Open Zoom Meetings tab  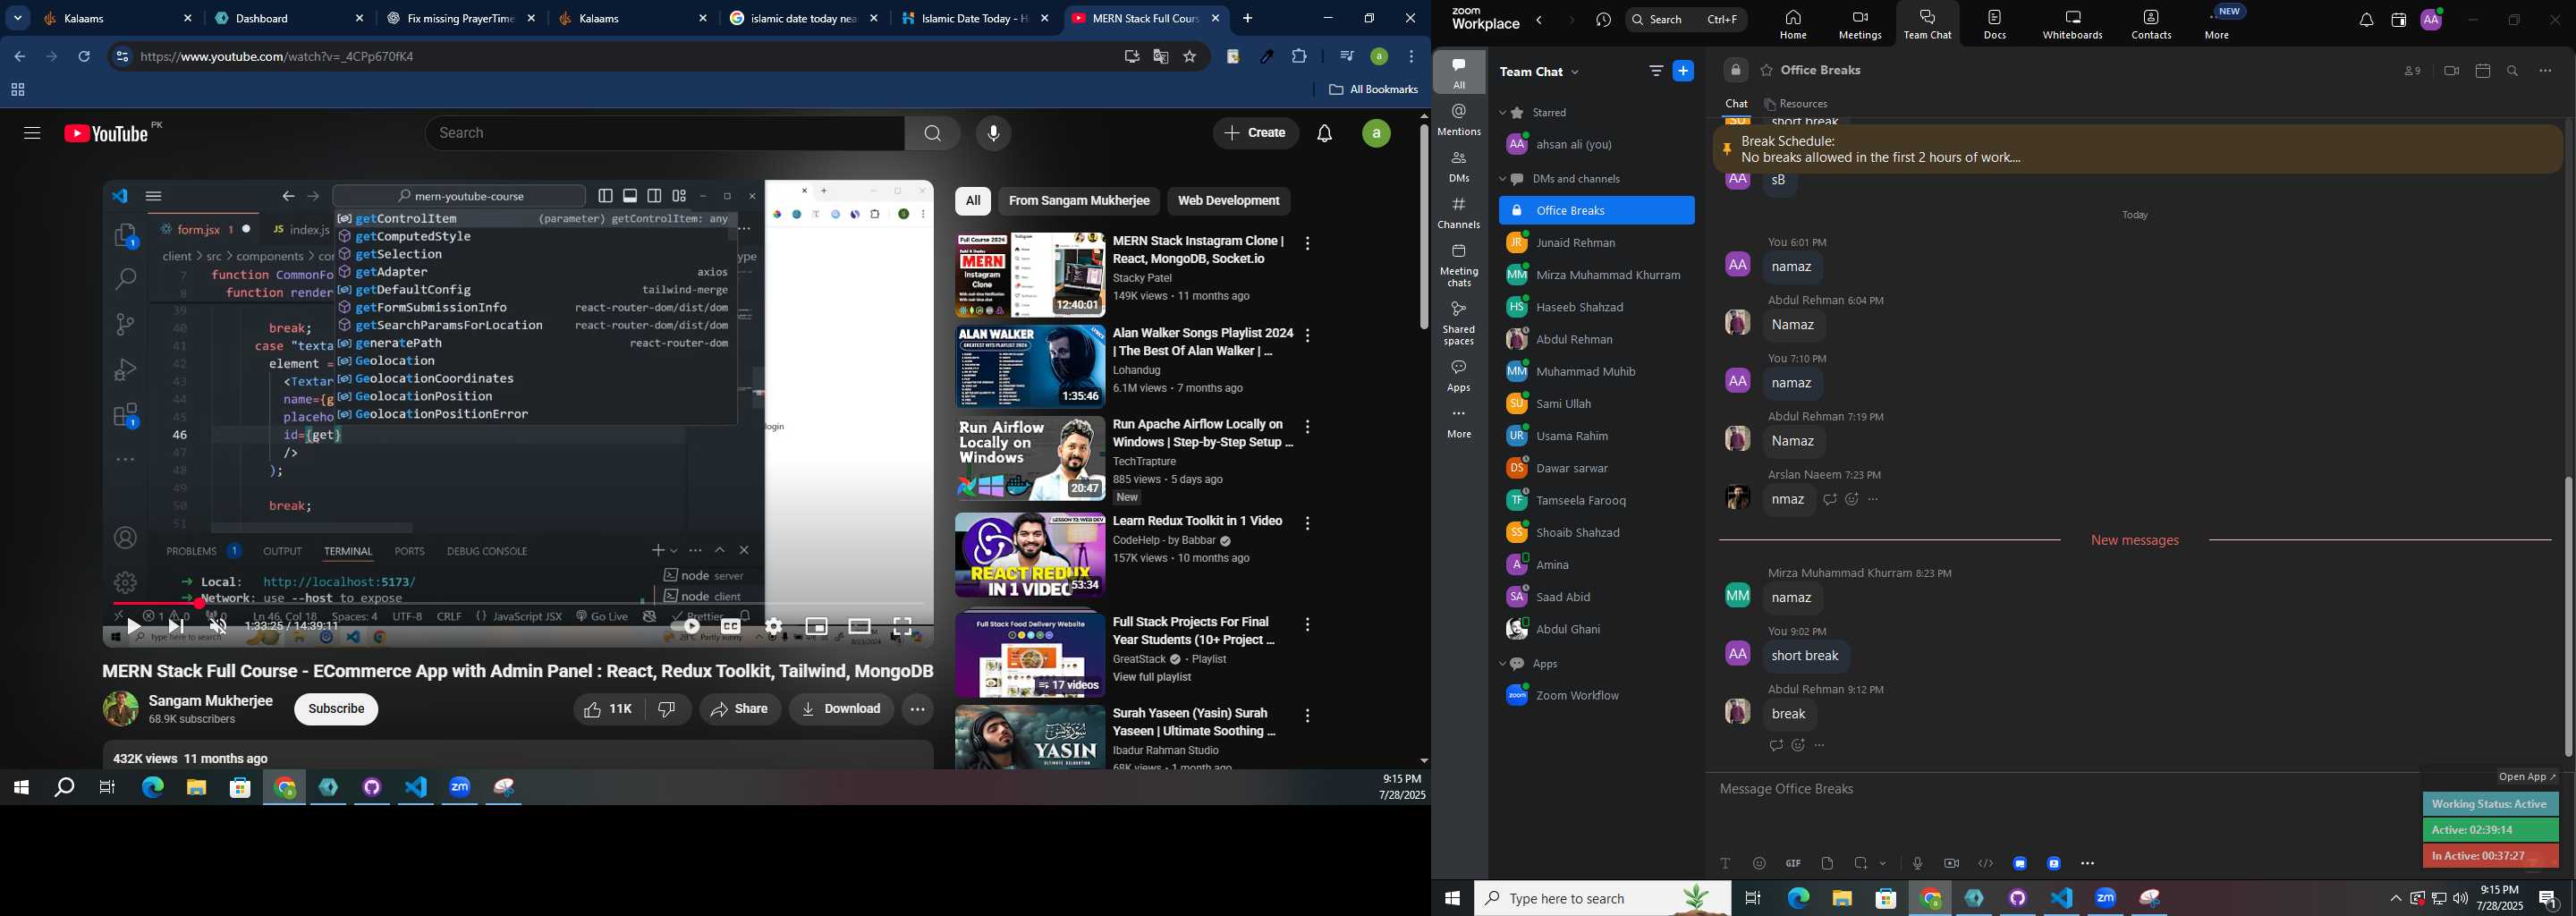[1860, 24]
